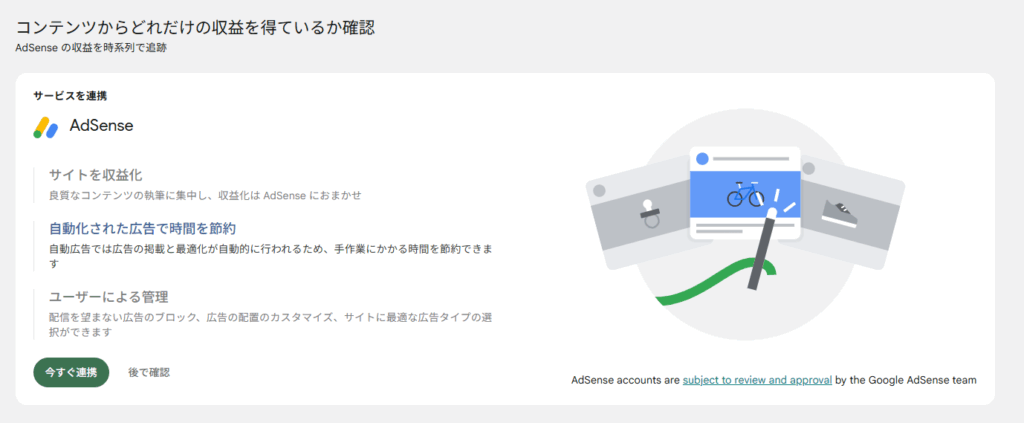Click the stamp icon on the left card
The image size is (1024, 423).
[x=650, y=213]
